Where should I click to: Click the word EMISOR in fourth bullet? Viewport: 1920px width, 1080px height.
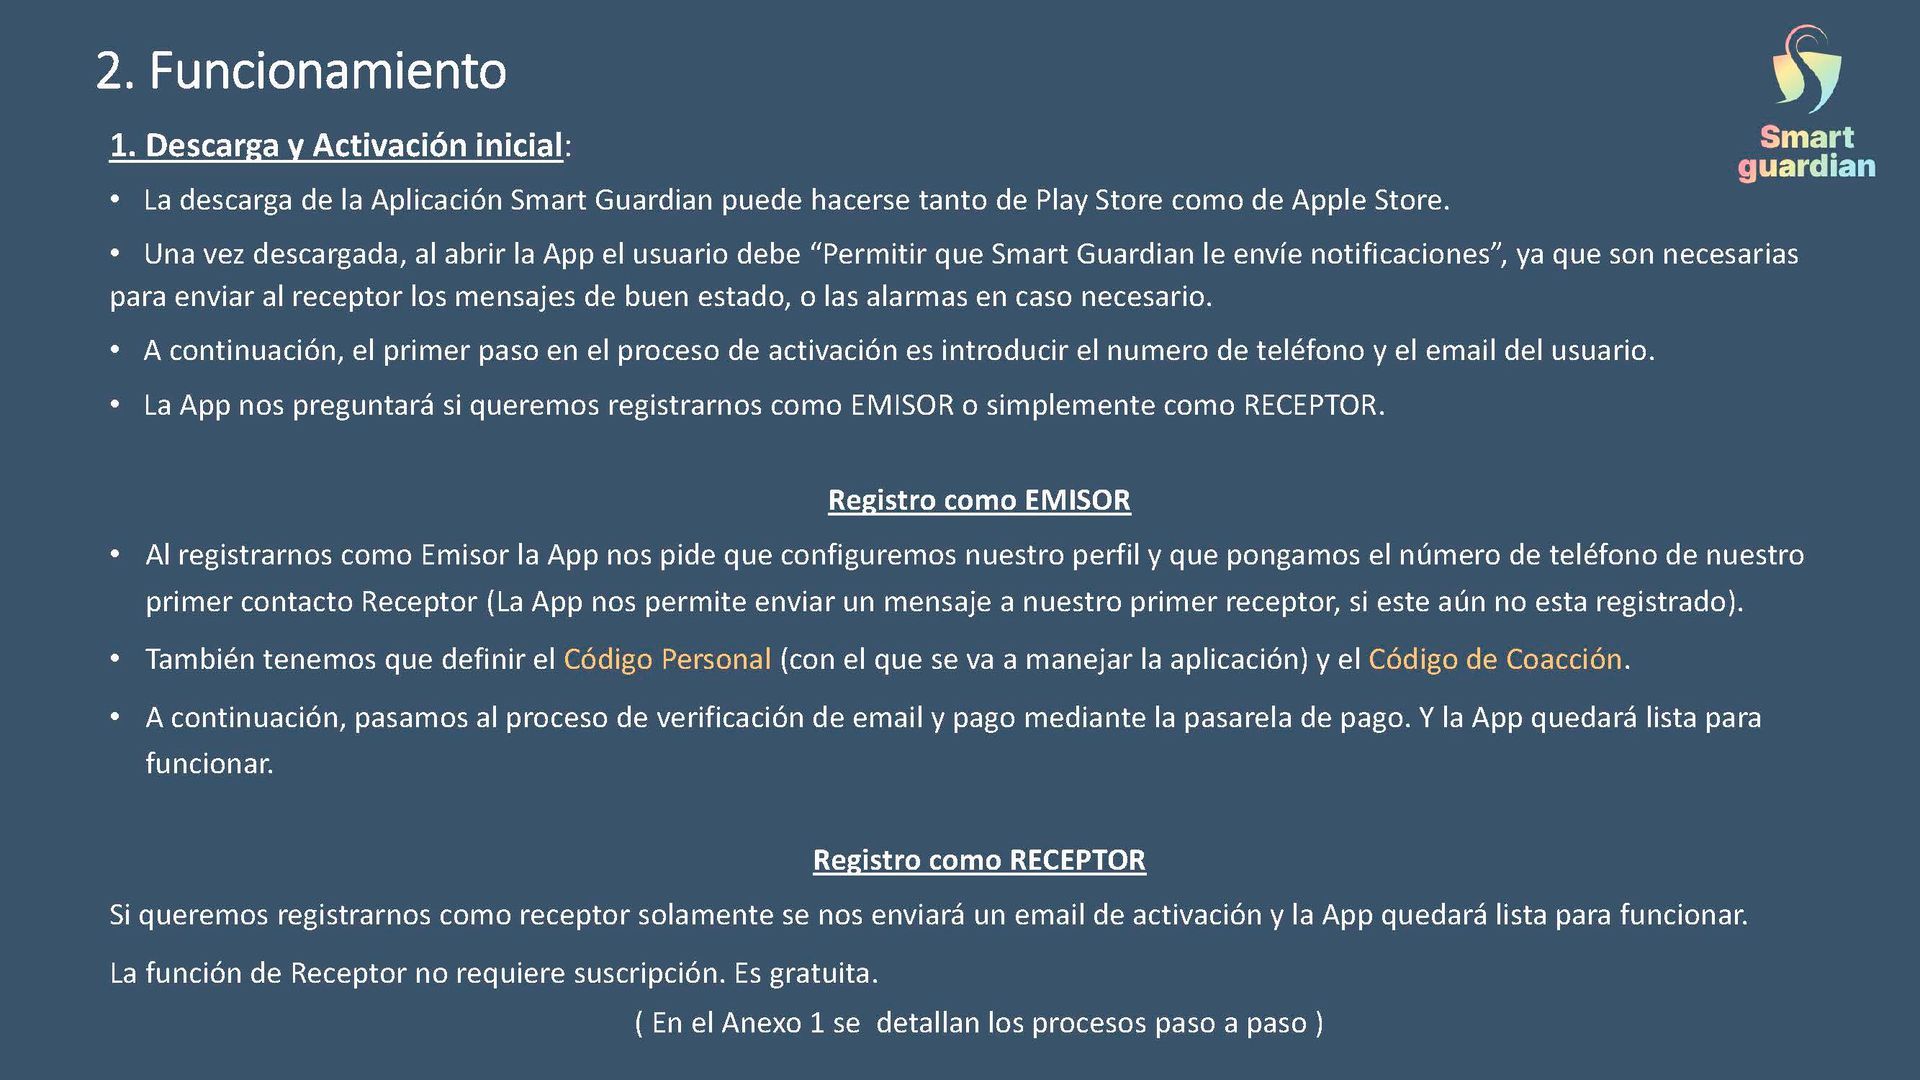click(902, 406)
